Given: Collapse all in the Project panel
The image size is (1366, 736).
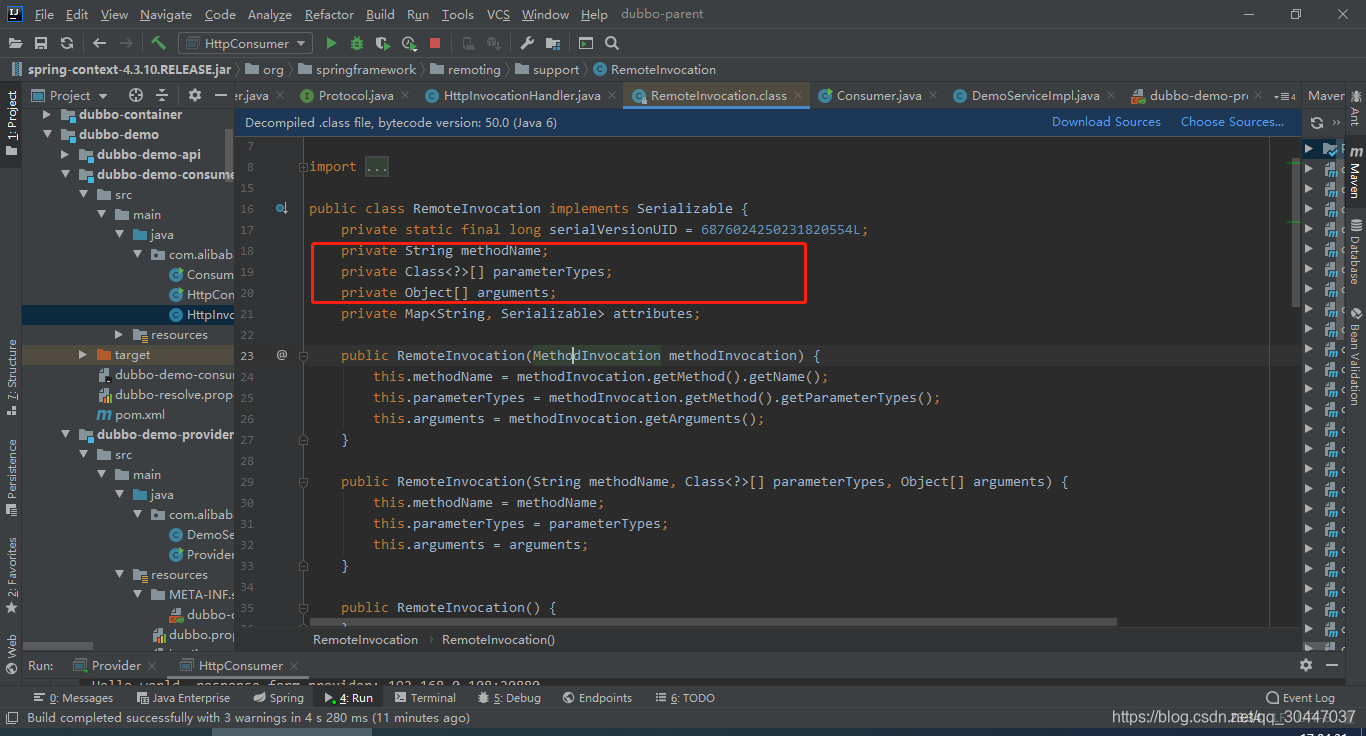Looking at the screenshot, I should 162,95.
